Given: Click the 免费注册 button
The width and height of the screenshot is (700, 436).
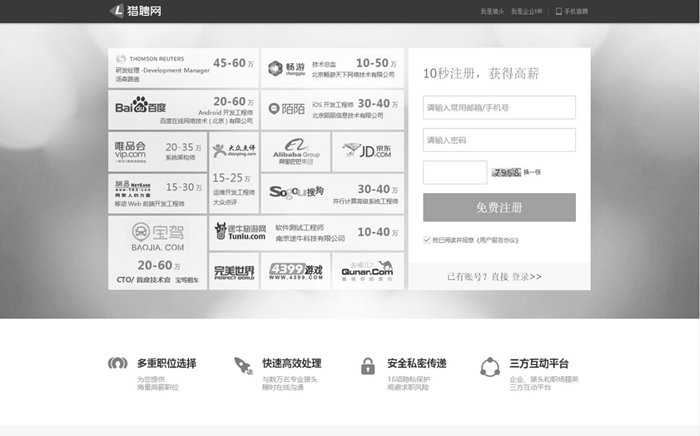Looking at the screenshot, I should click(499, 208).
